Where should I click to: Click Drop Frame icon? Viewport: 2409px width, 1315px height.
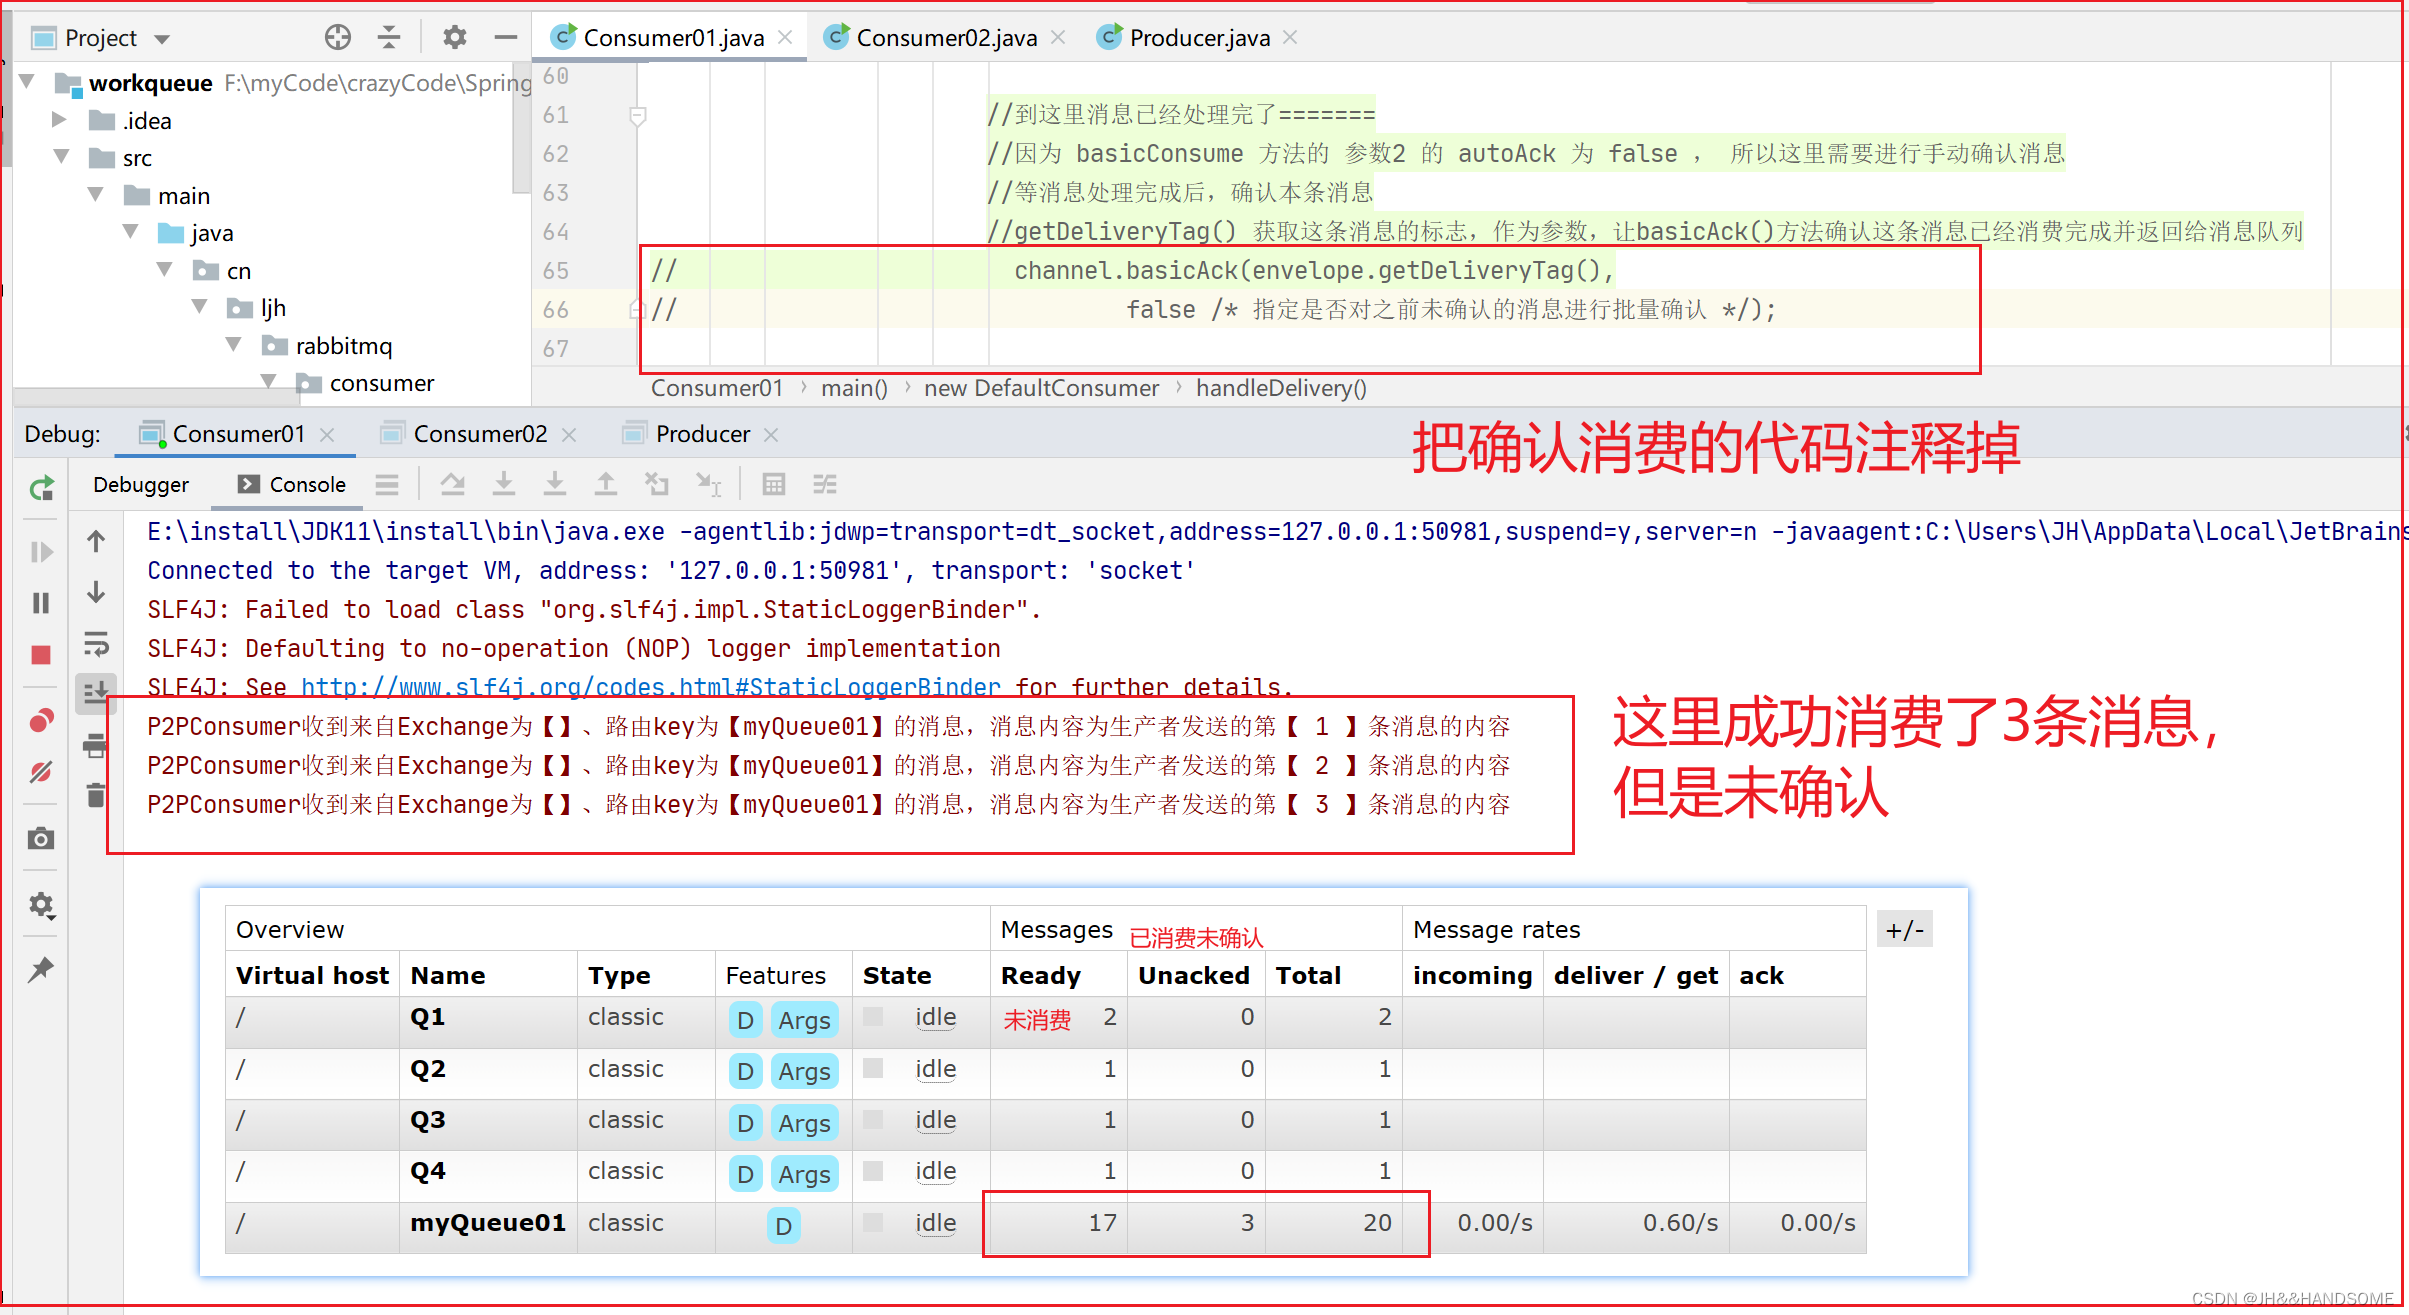tap(657, 485)
